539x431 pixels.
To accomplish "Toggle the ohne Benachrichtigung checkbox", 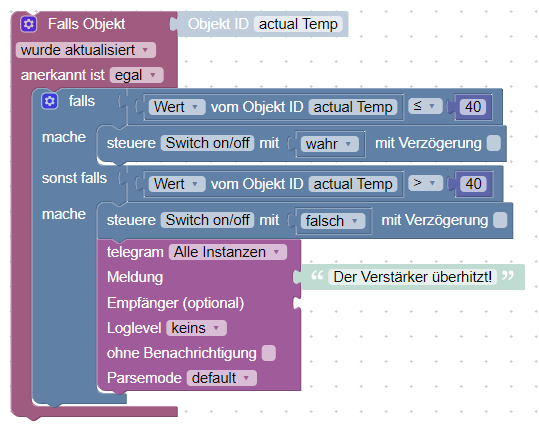I will tap(268, 353).
